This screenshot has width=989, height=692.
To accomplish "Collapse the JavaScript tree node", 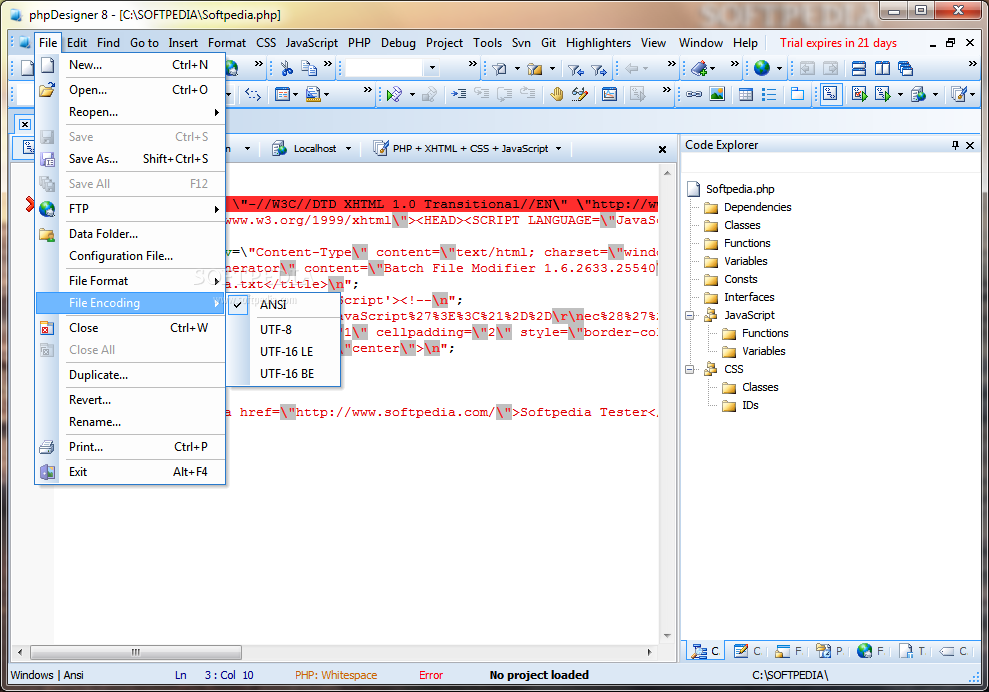I will pyautogui.click(x=689, y=315).
